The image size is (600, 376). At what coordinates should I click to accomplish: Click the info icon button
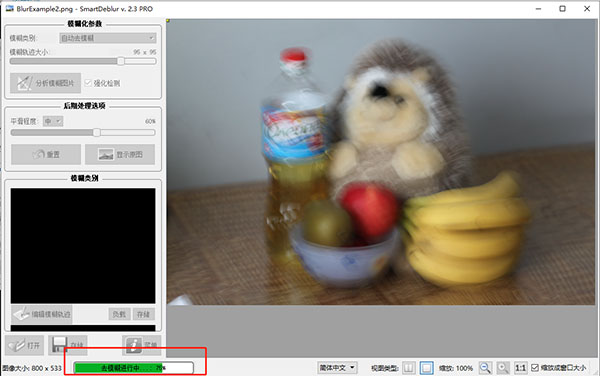pyautogui.click(x=142, y=345)
